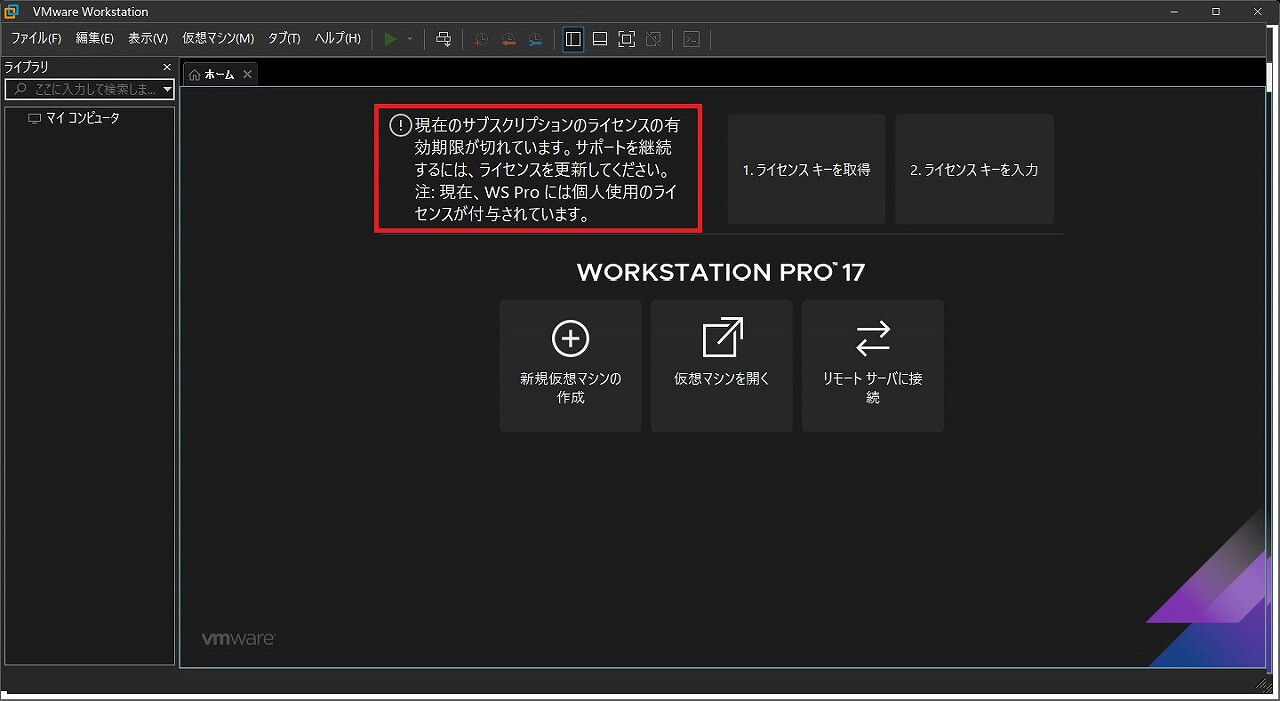
Task: Open the タブ(T) menu
Action: click(284, 39)
